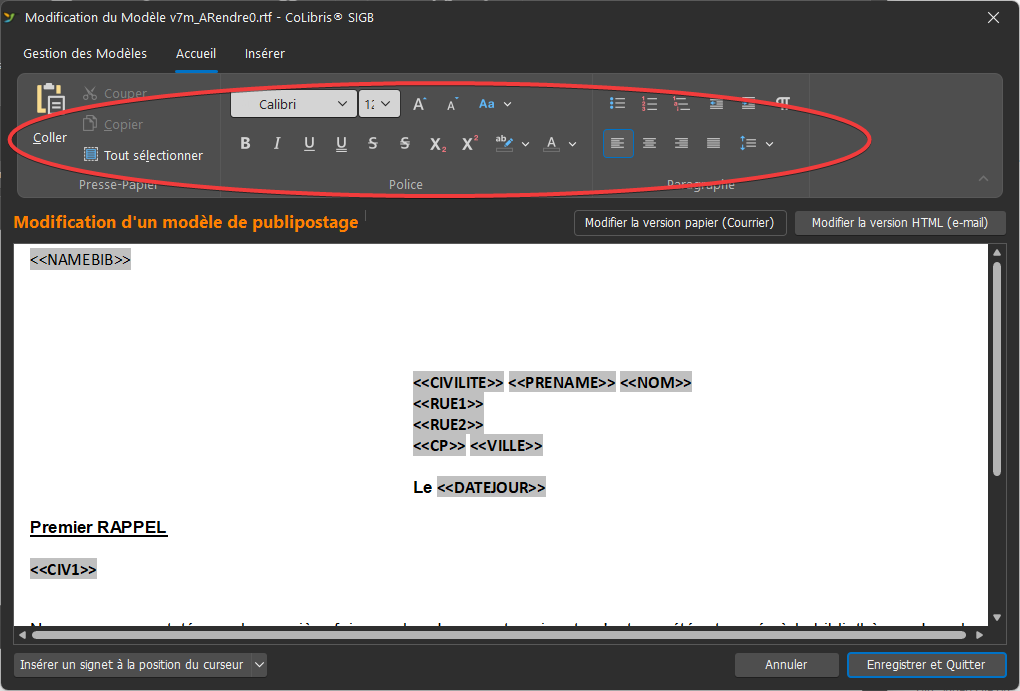Increase font size with grow icon

click(420, 104)
